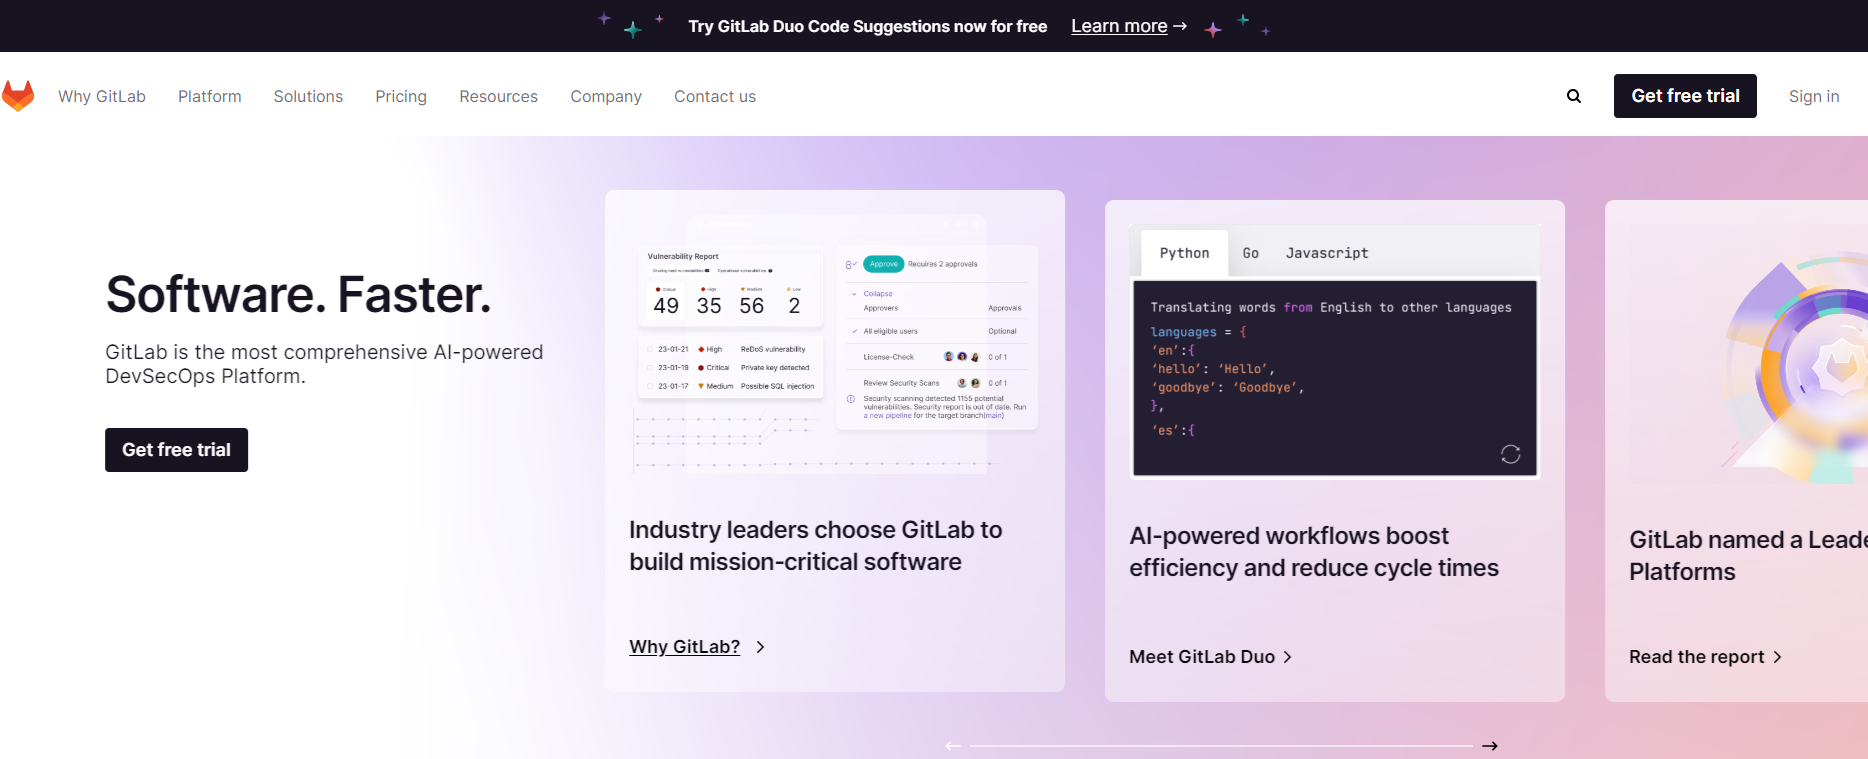Open Contact us page
Image resolution: width=1868 pixels, height=759 pixels.
point(715,96)
